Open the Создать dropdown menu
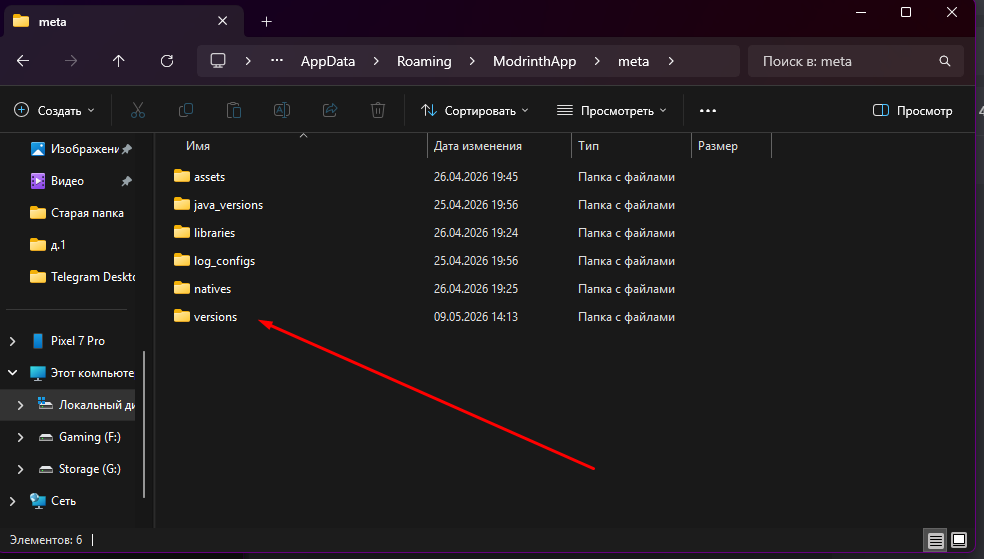This screenshot has height=559, width=984. point(54,110)
